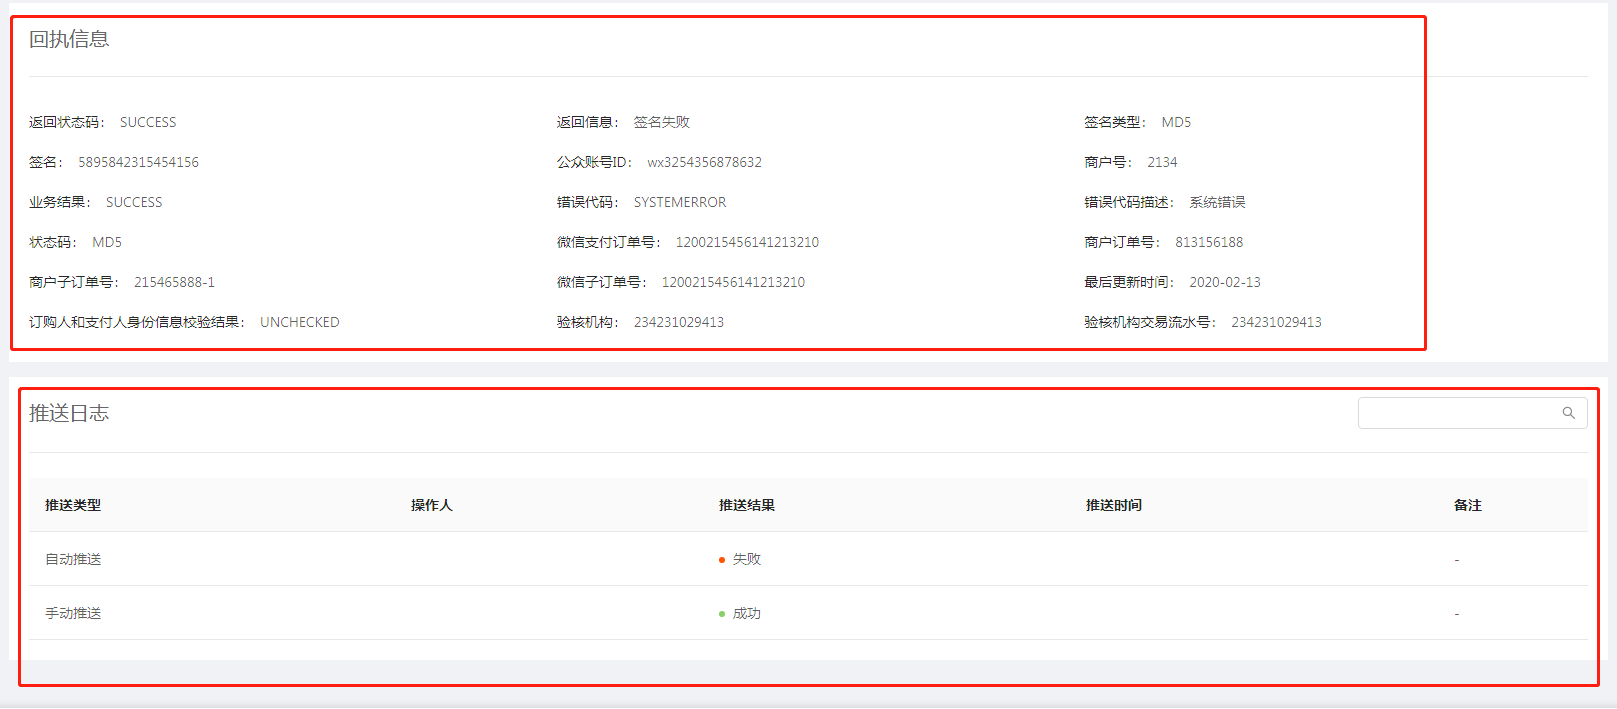The width and height of the screenshot is (1617, 709).
Task: Click the 签名类型 value MD5
Action: point(1176,122)
